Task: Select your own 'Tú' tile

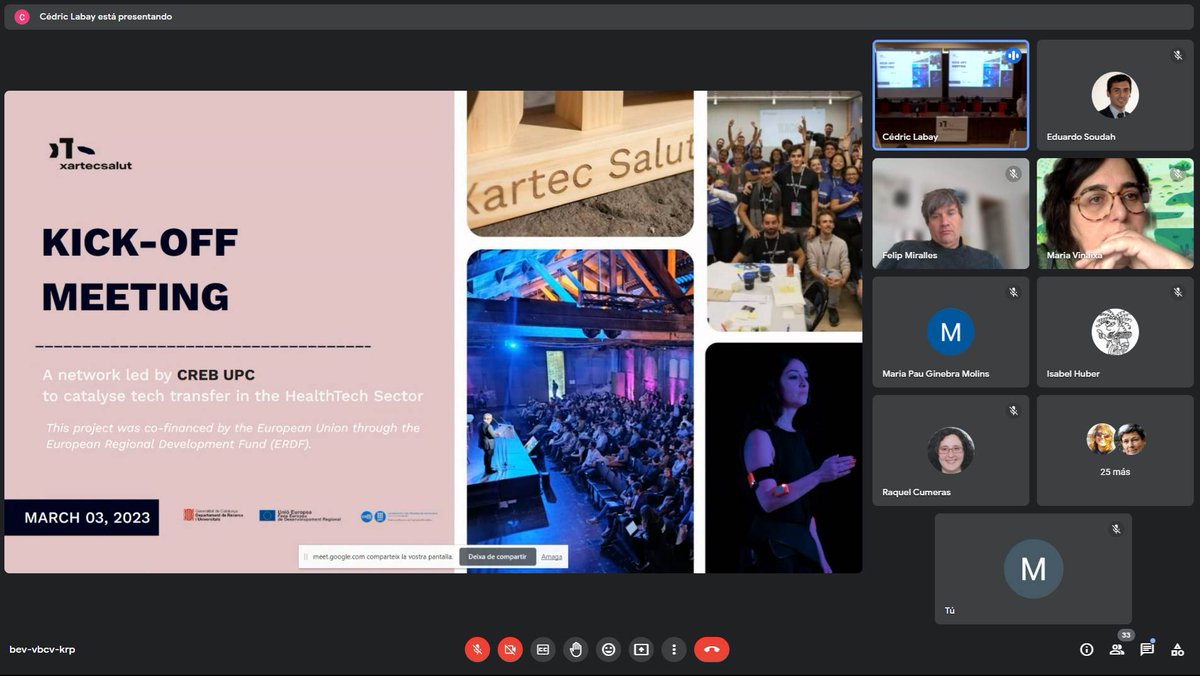Action: click(1033, 569)
